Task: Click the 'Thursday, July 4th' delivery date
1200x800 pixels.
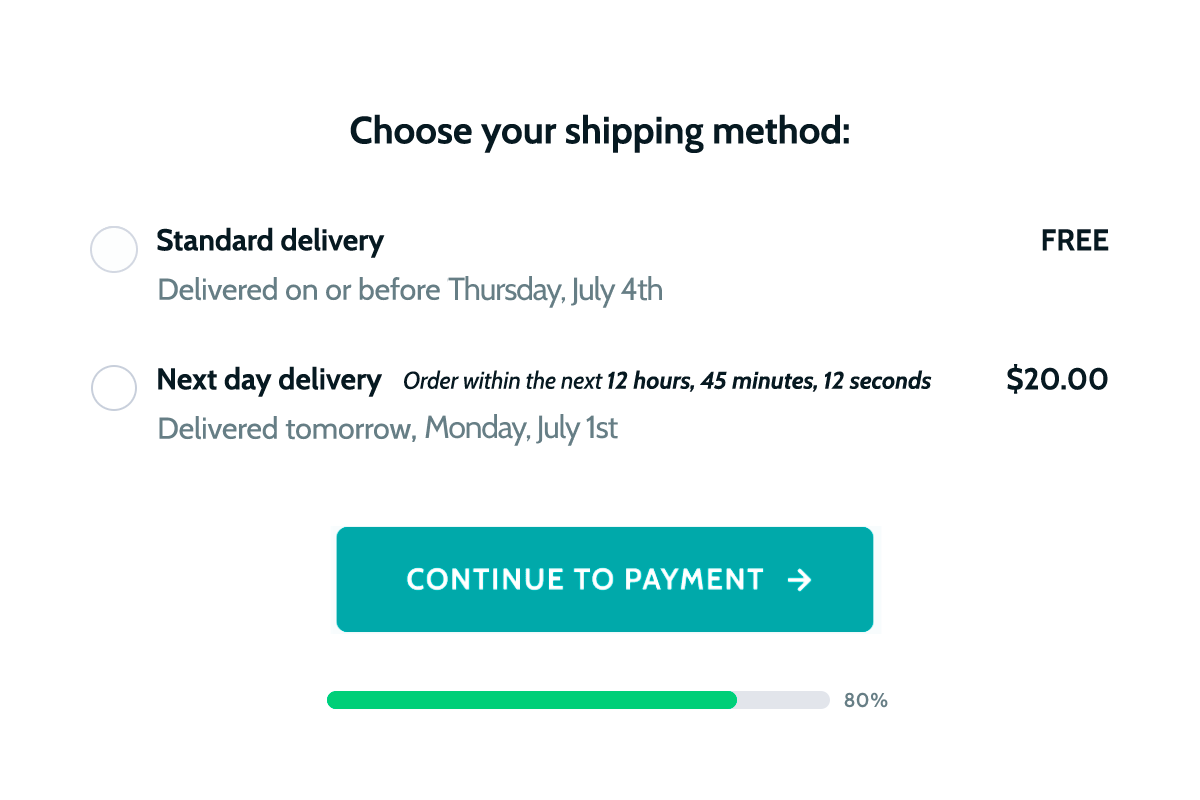Action: (555, 290)
